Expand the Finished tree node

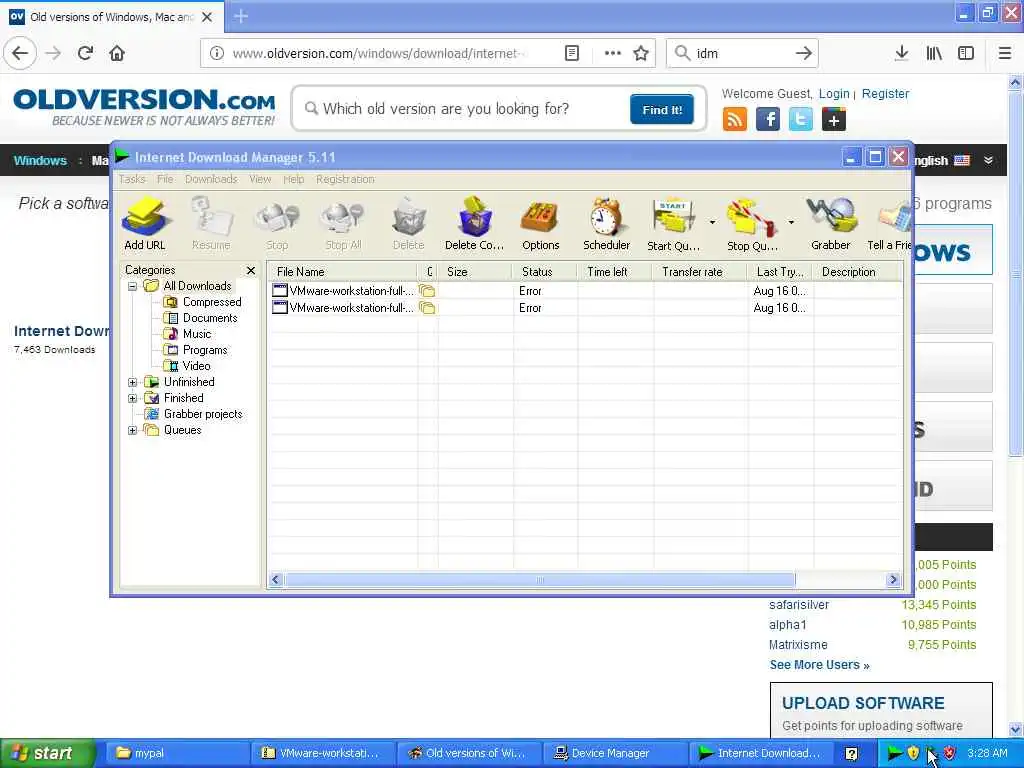point(133,398)
